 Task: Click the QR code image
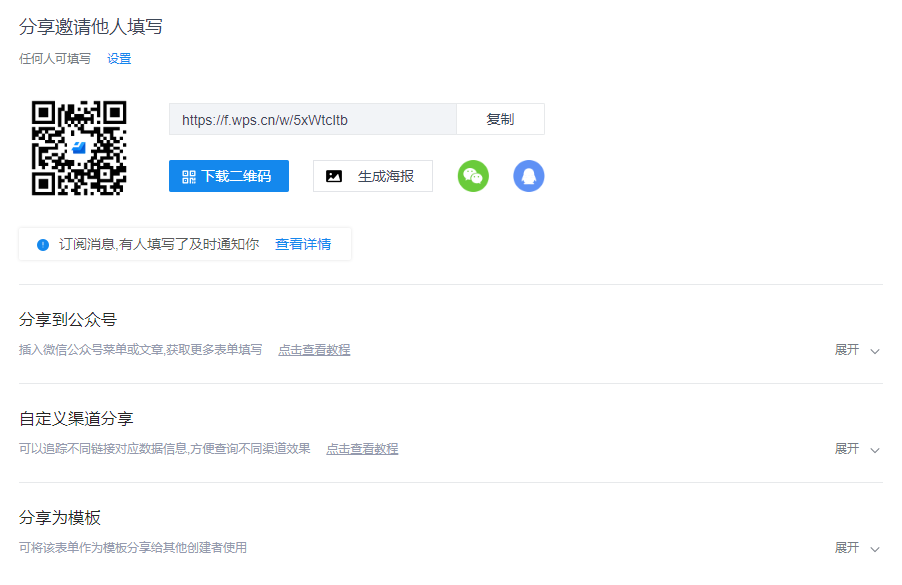pos(79,148)
